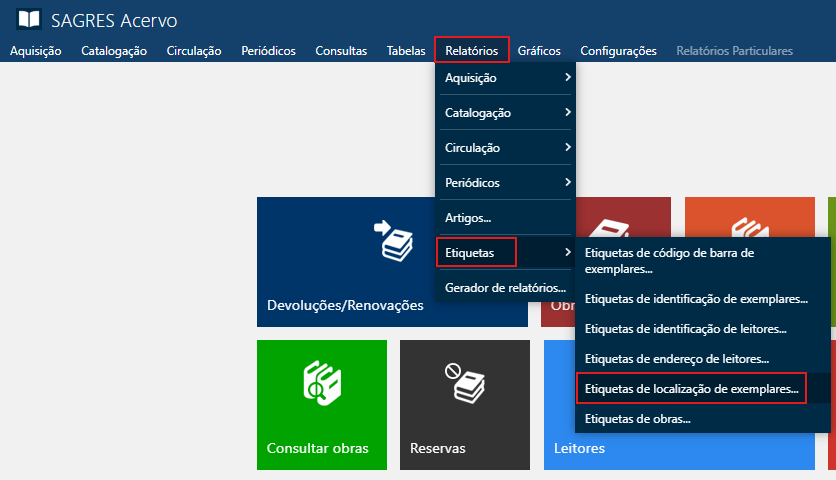The width and height of the screenshot is (836, 480).
Task: Open the Gráficos menu in menu bar
Action: coord(539,51)
